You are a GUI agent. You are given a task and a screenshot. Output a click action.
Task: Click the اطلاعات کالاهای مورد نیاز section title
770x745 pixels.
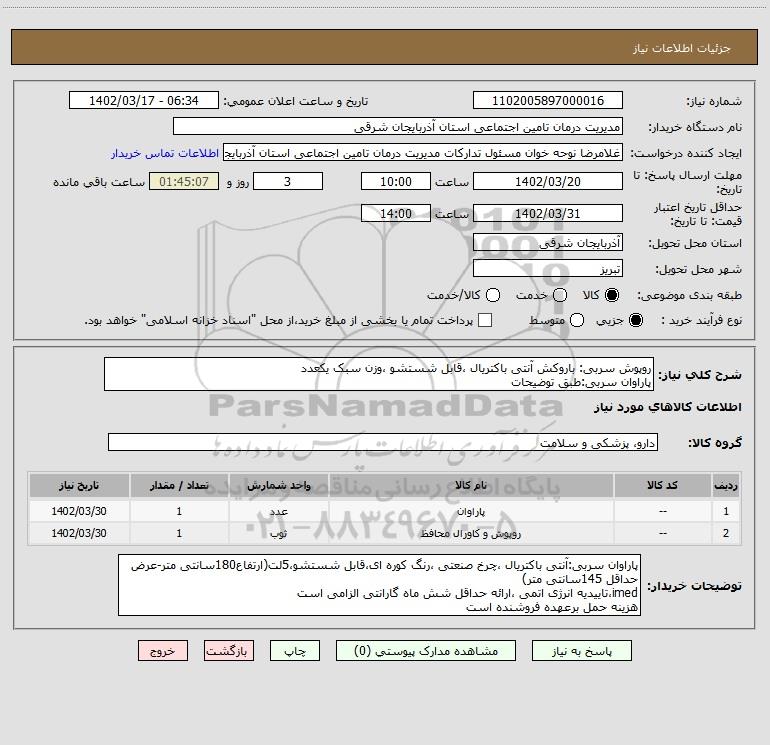667,407
